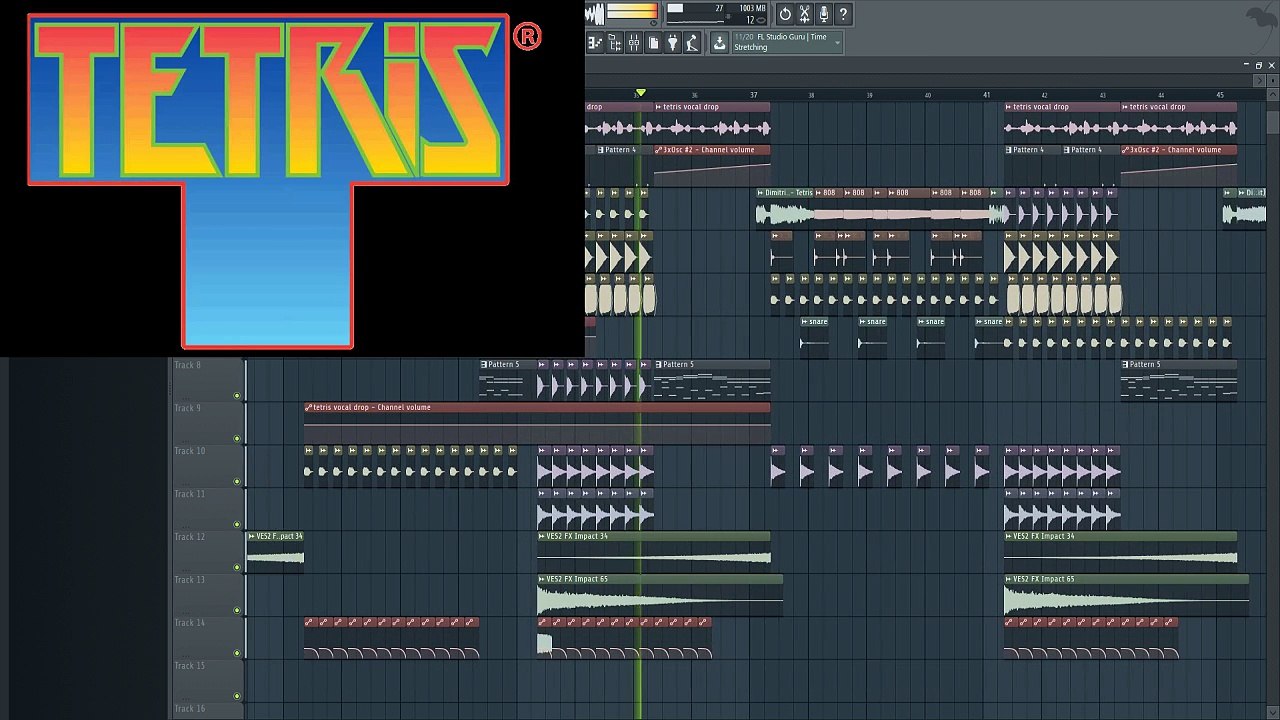This screenshot has height=720, width=1280.
Task: Jump to bar 41 on the timeline ruler
Action: coord(987,95)
